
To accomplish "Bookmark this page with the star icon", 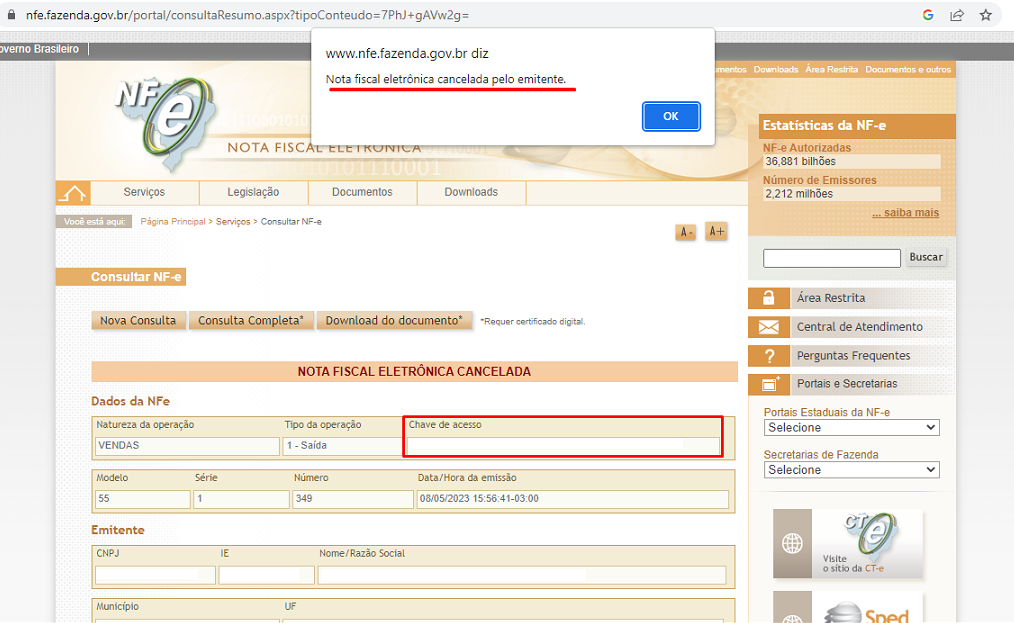I will pyautogui.click(x=986, y=15).
